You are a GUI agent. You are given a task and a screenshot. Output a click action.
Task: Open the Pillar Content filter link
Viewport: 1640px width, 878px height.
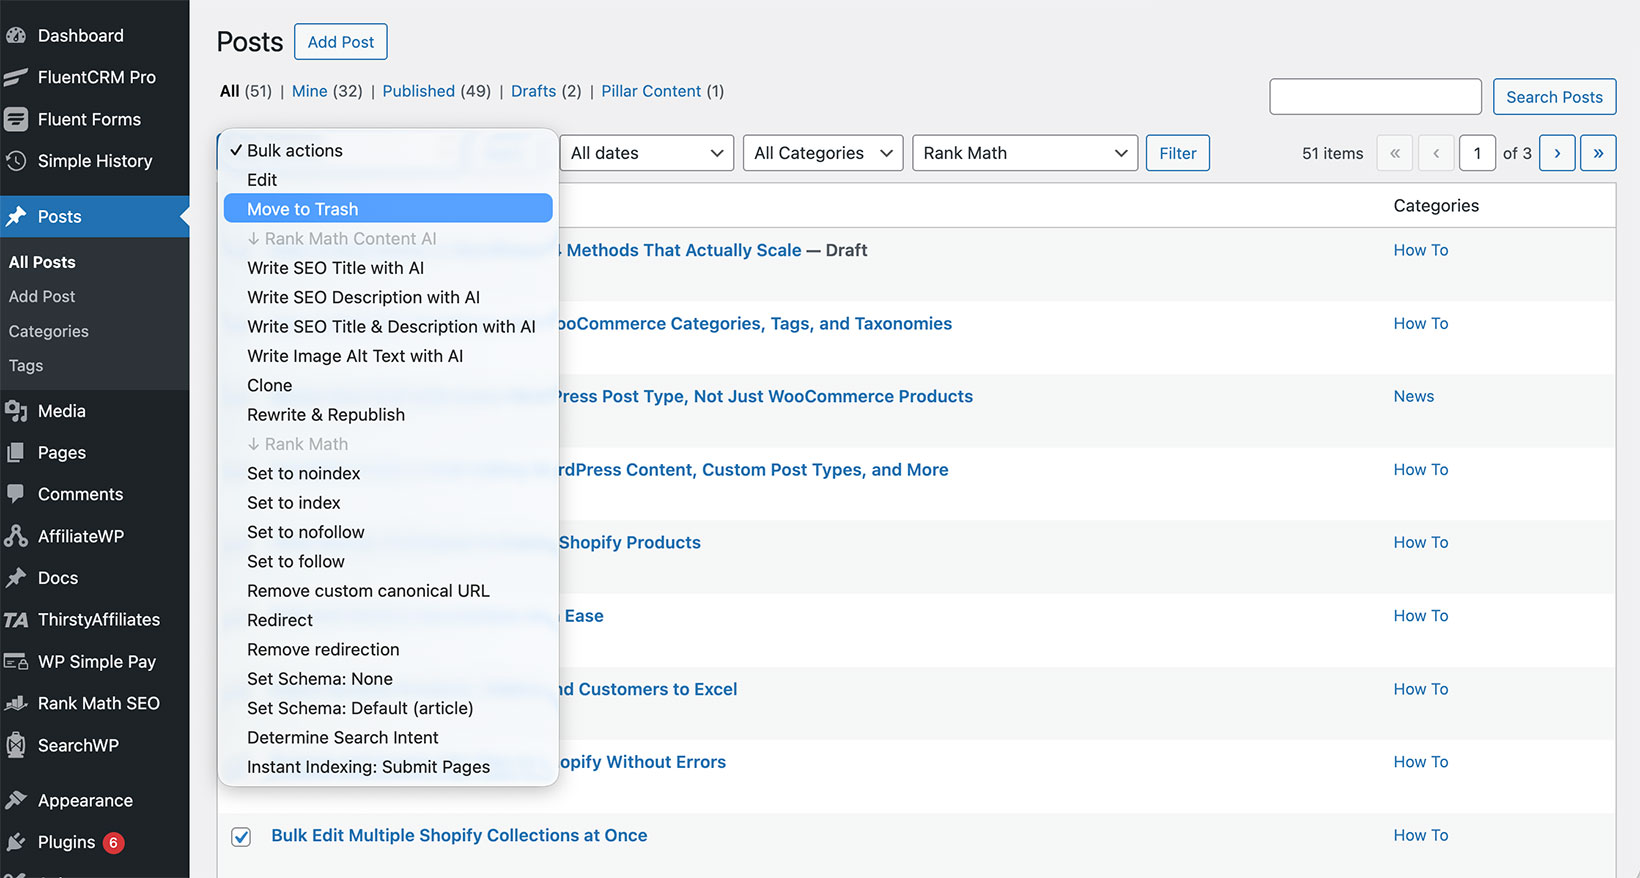coord(651,91)
